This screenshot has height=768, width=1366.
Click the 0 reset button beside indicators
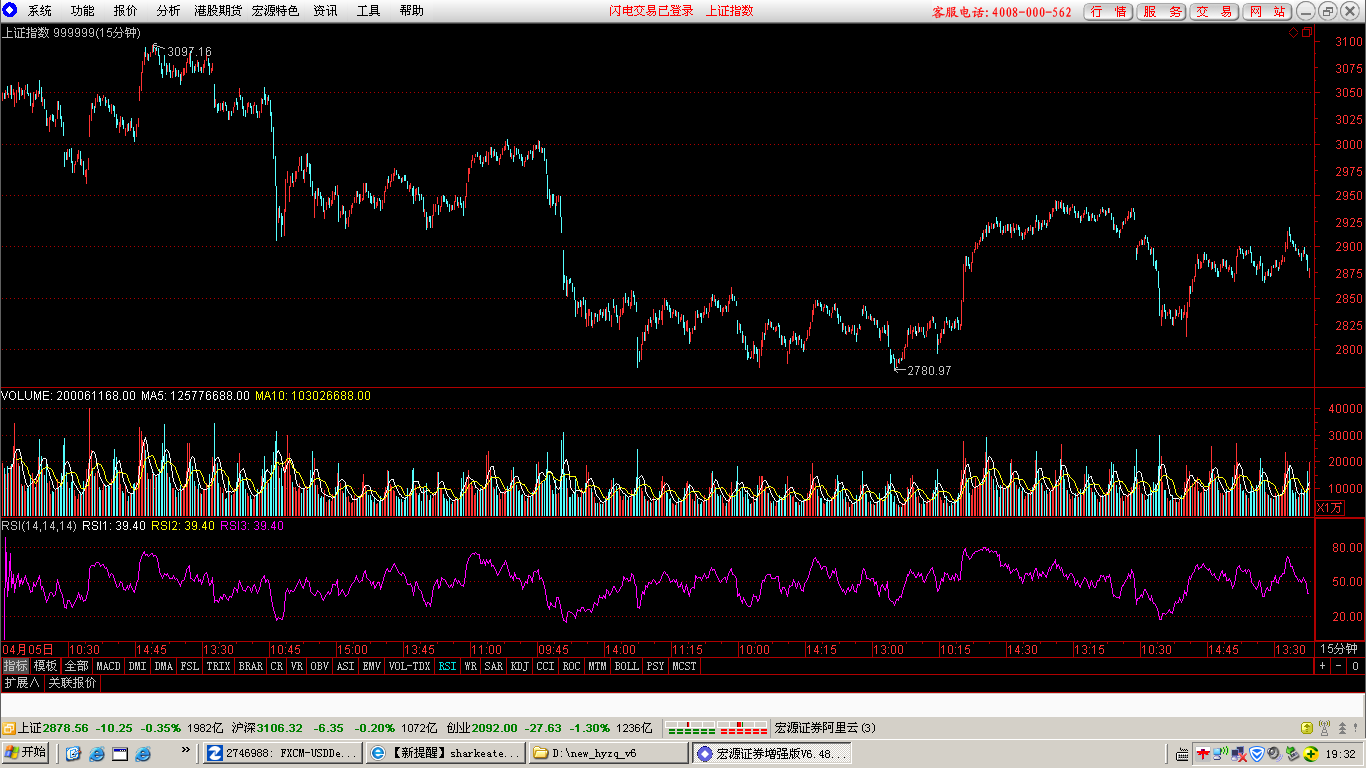[1355, 666]
